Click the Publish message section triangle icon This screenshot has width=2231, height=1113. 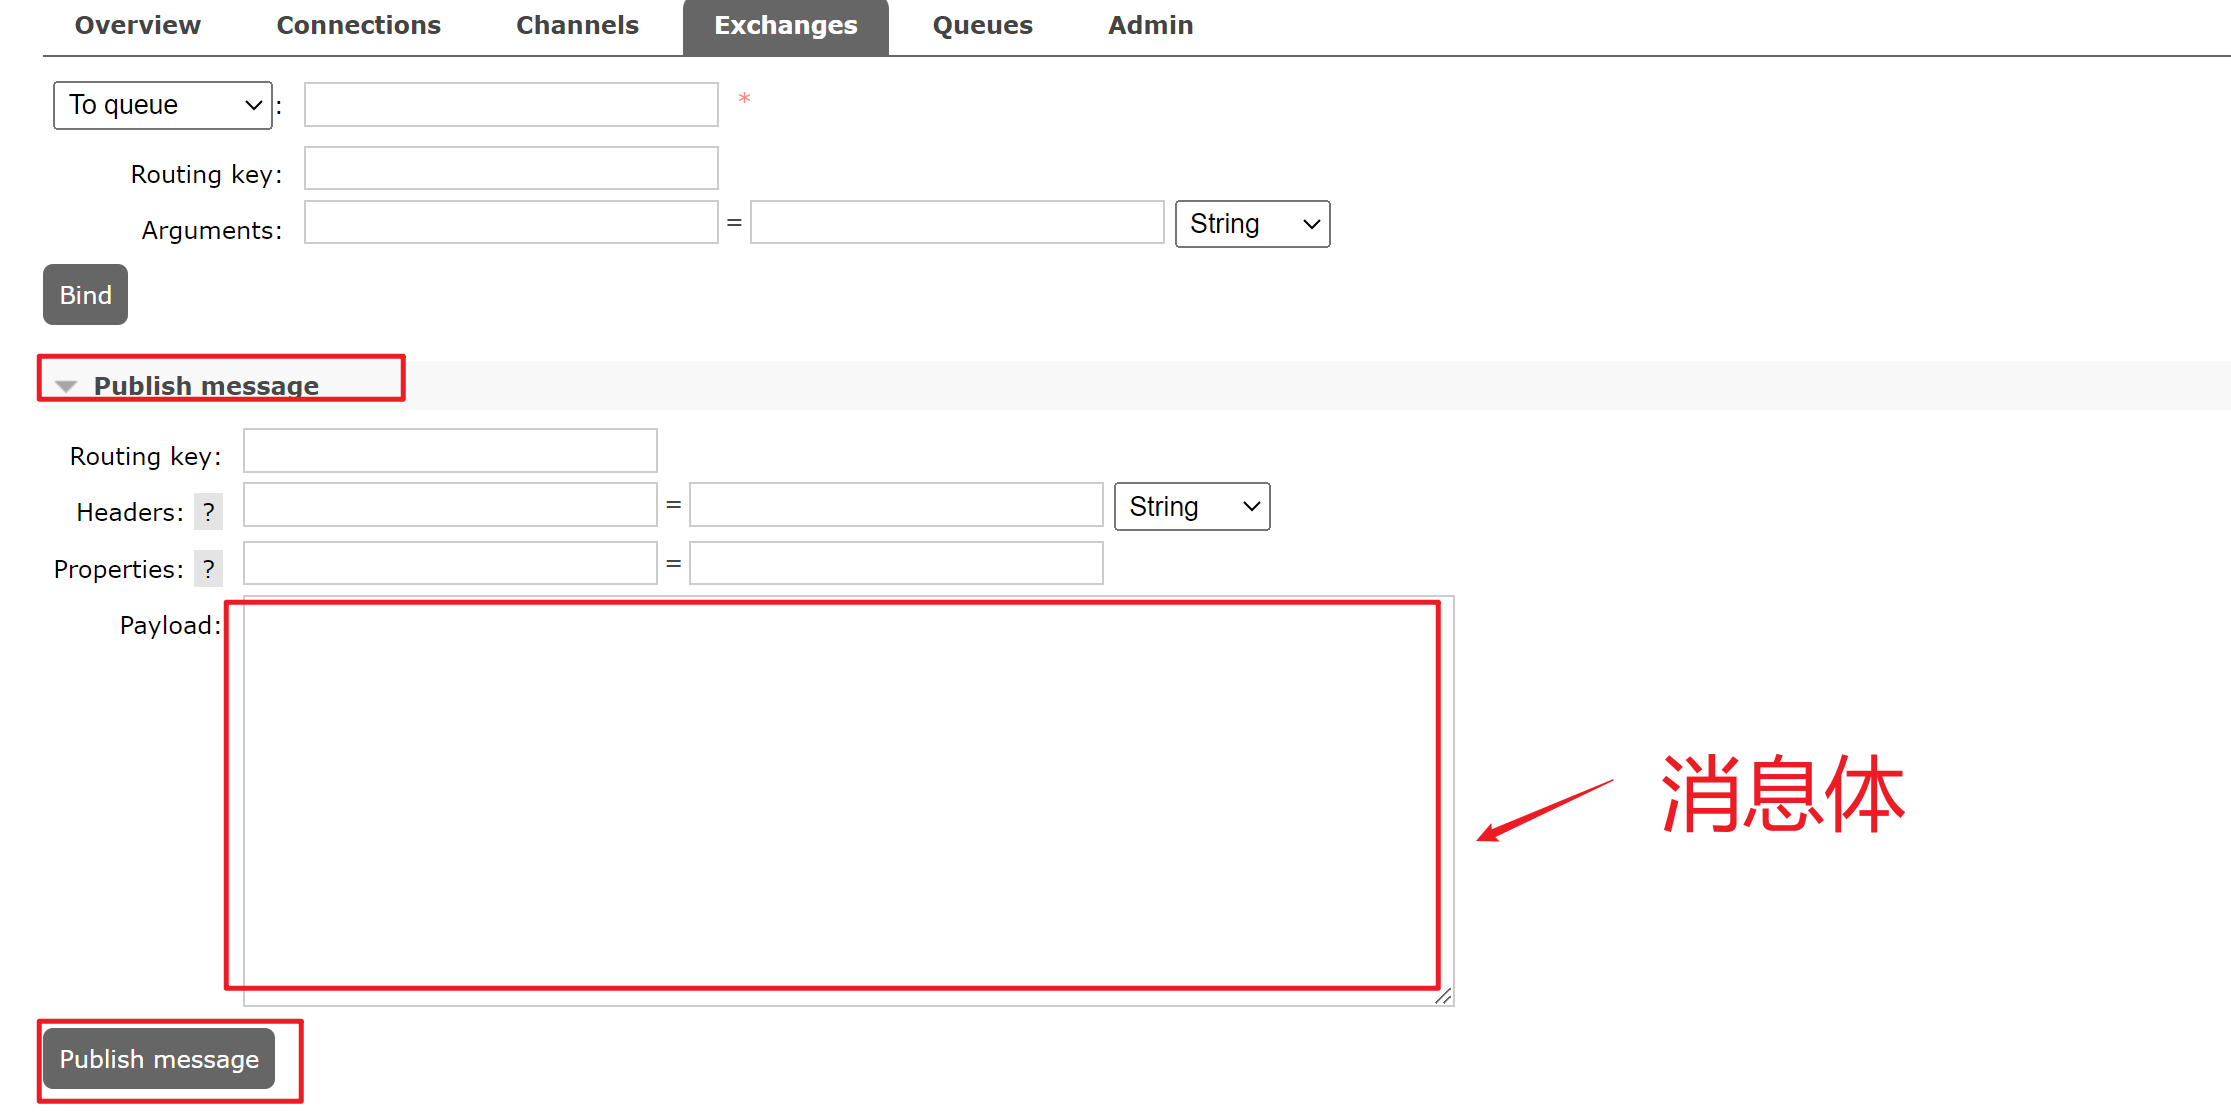pos(67,384)
